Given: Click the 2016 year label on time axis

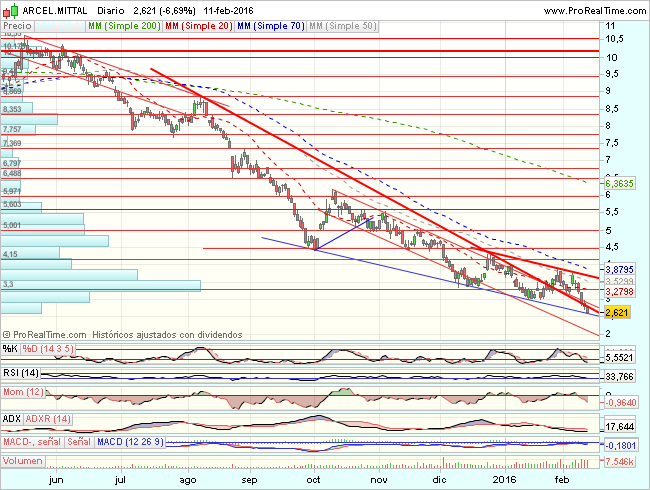Looking at the screenshot, I should (x=504, y=480).
